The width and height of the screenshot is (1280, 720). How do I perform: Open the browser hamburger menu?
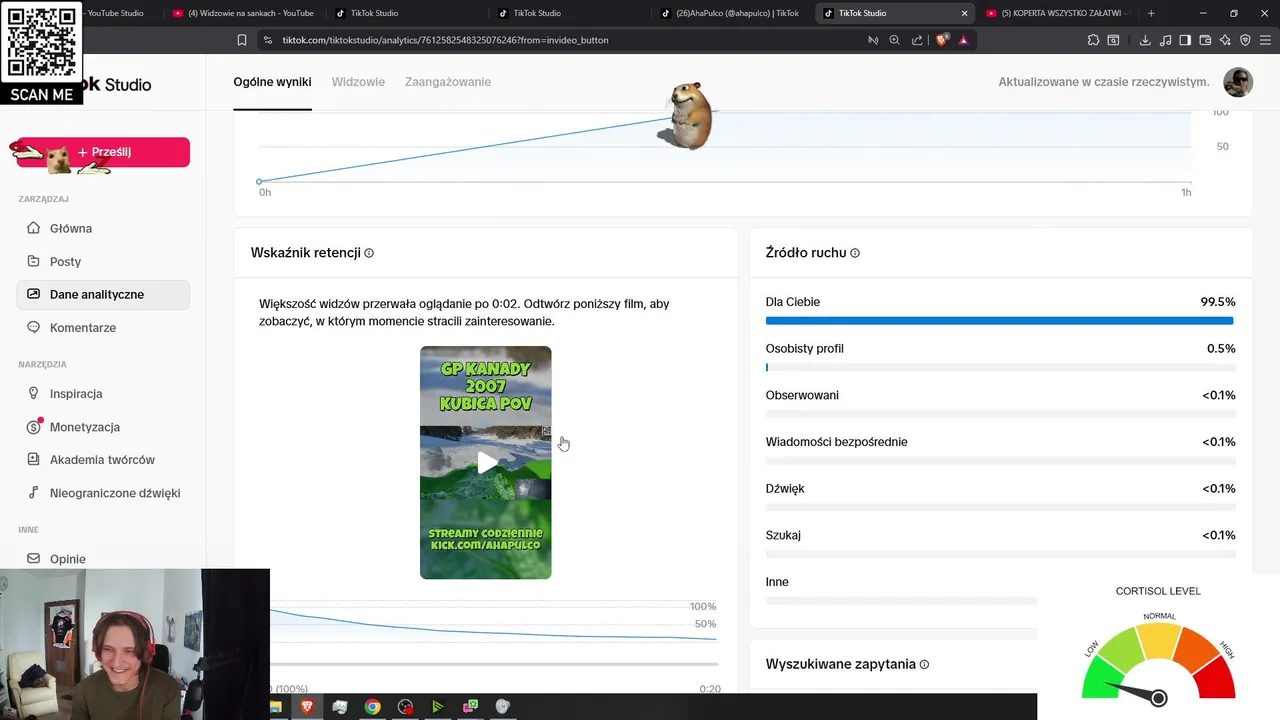click(1265, 40)
